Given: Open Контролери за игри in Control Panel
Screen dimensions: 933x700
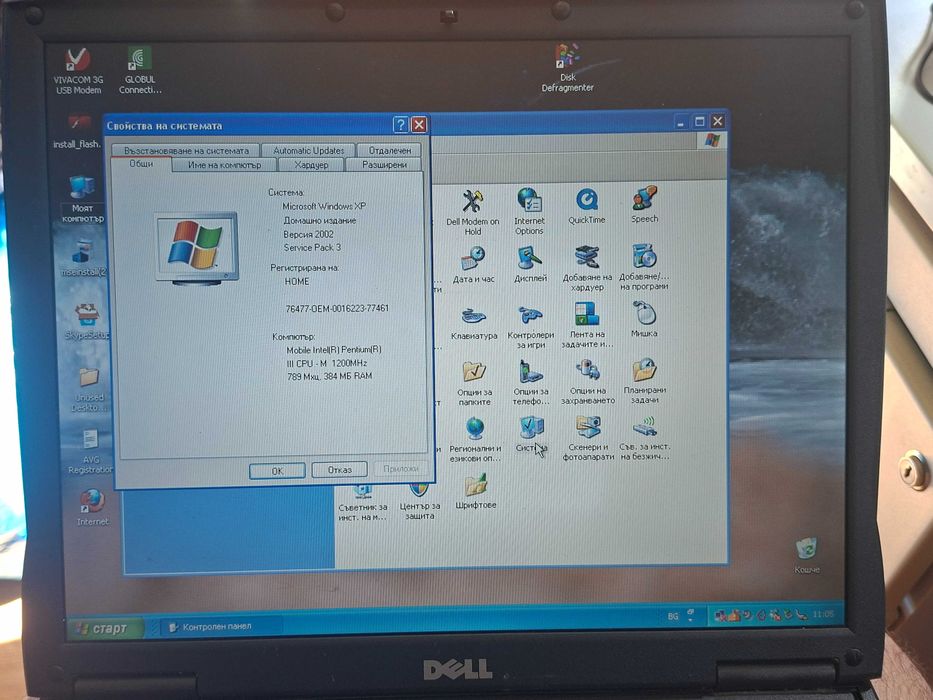Looking at the screenshot, I should (530, 326).
